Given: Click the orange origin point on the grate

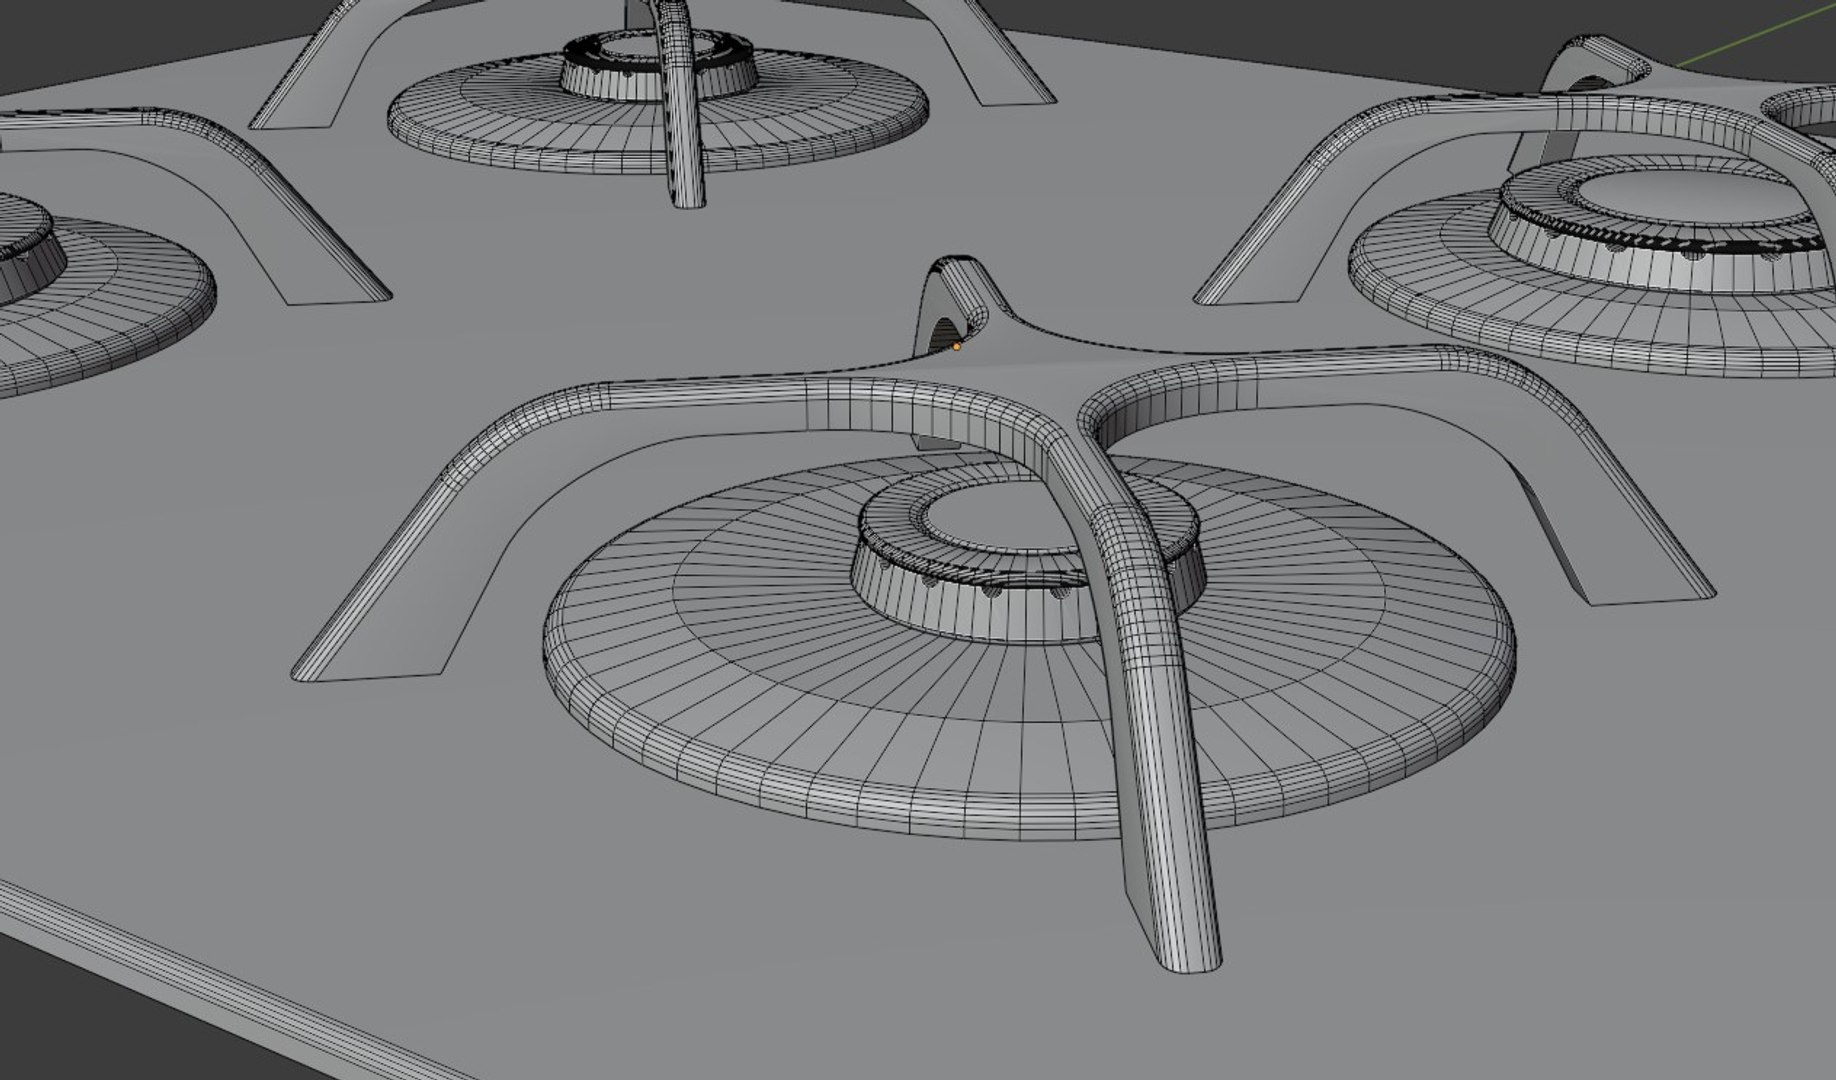Looking at the screenshot, I should point(957,346).
